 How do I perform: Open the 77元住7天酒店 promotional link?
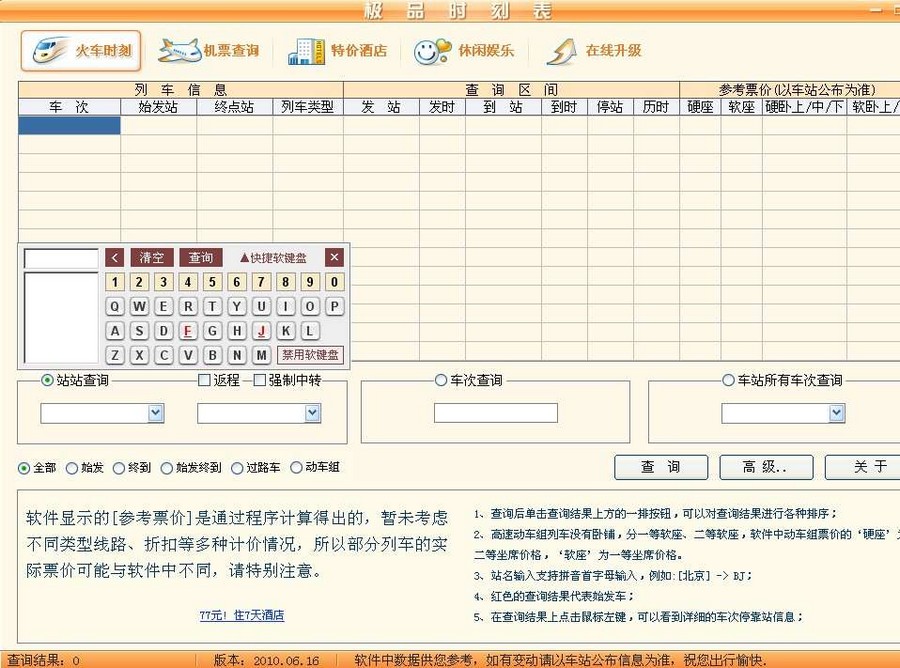(x=241, y=617)
